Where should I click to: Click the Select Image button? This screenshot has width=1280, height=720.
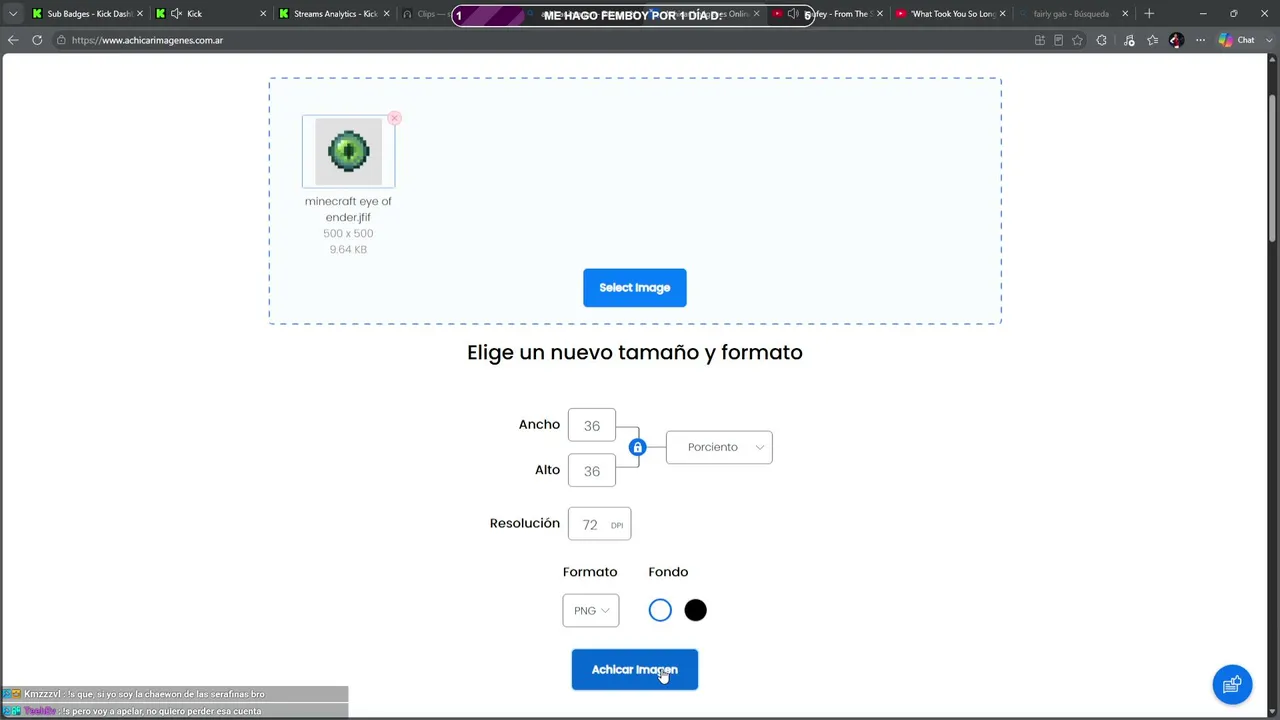(x=635, y=288)
